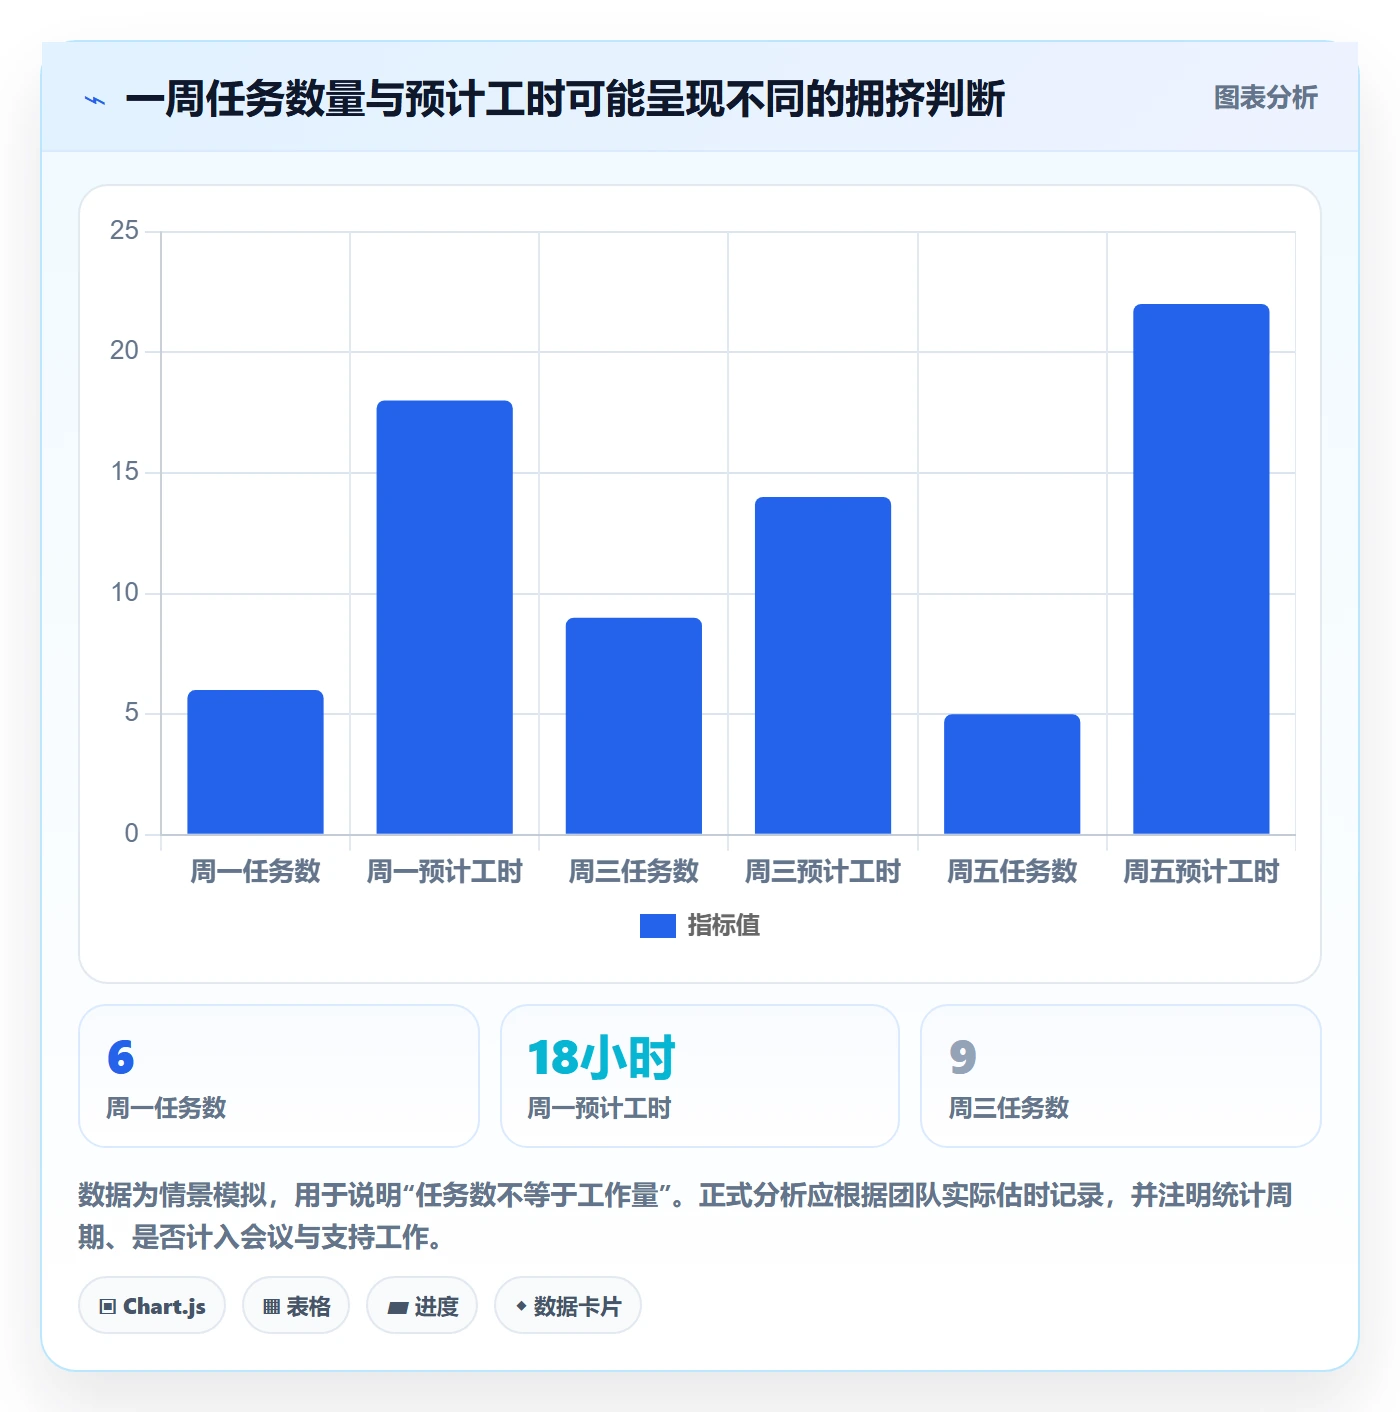Click the y-axis tick label 5
The height and width of the screenshot is (1412, 1400).
coord(131,713)
